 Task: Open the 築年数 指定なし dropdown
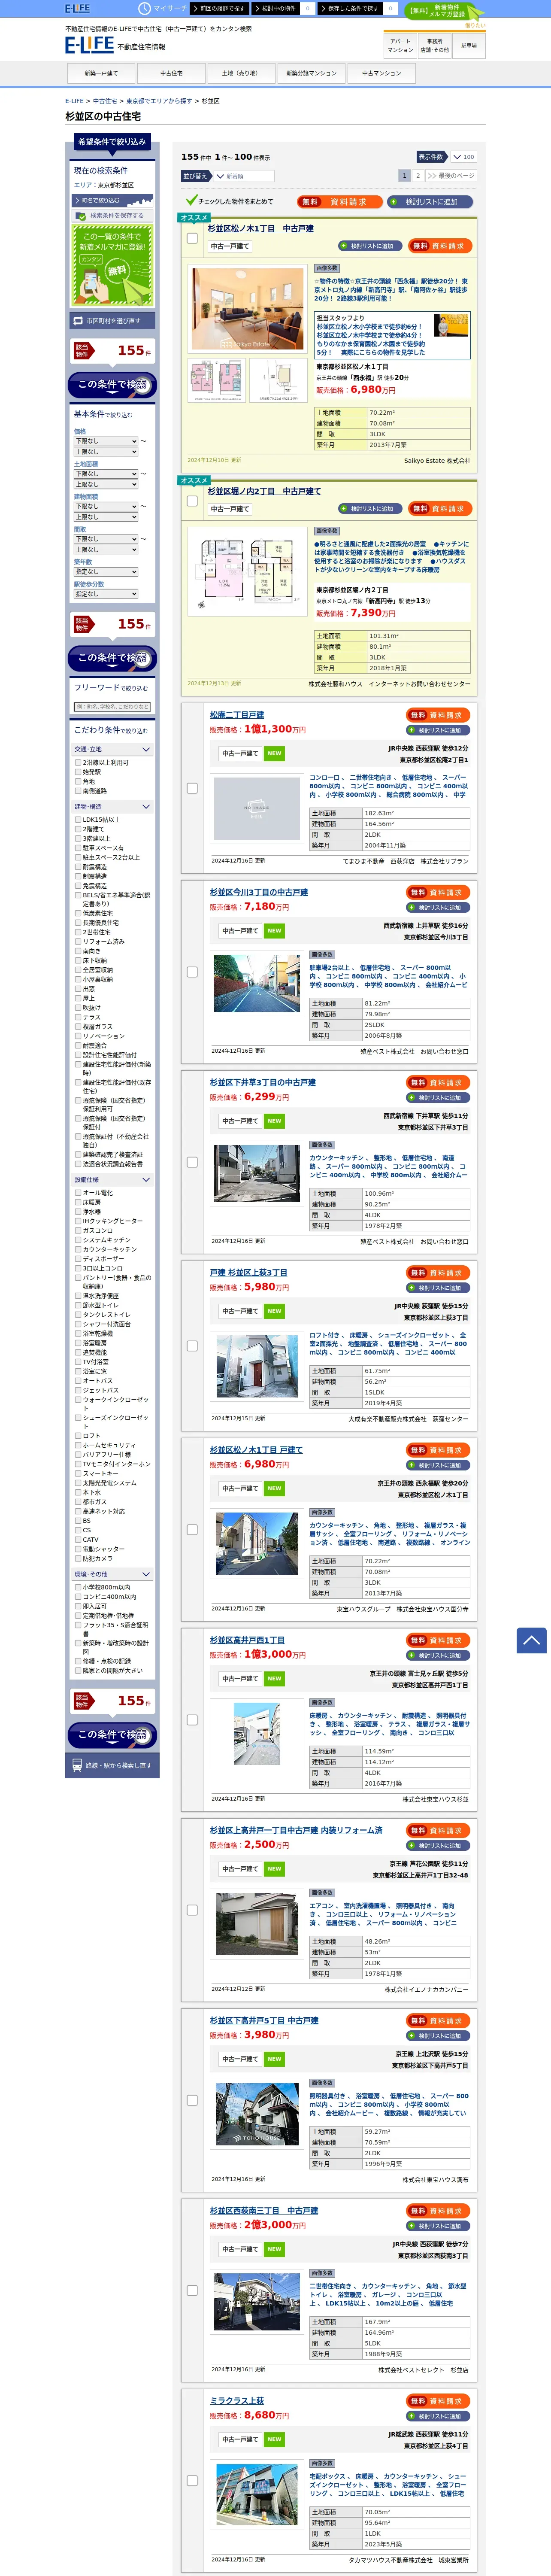106,572
